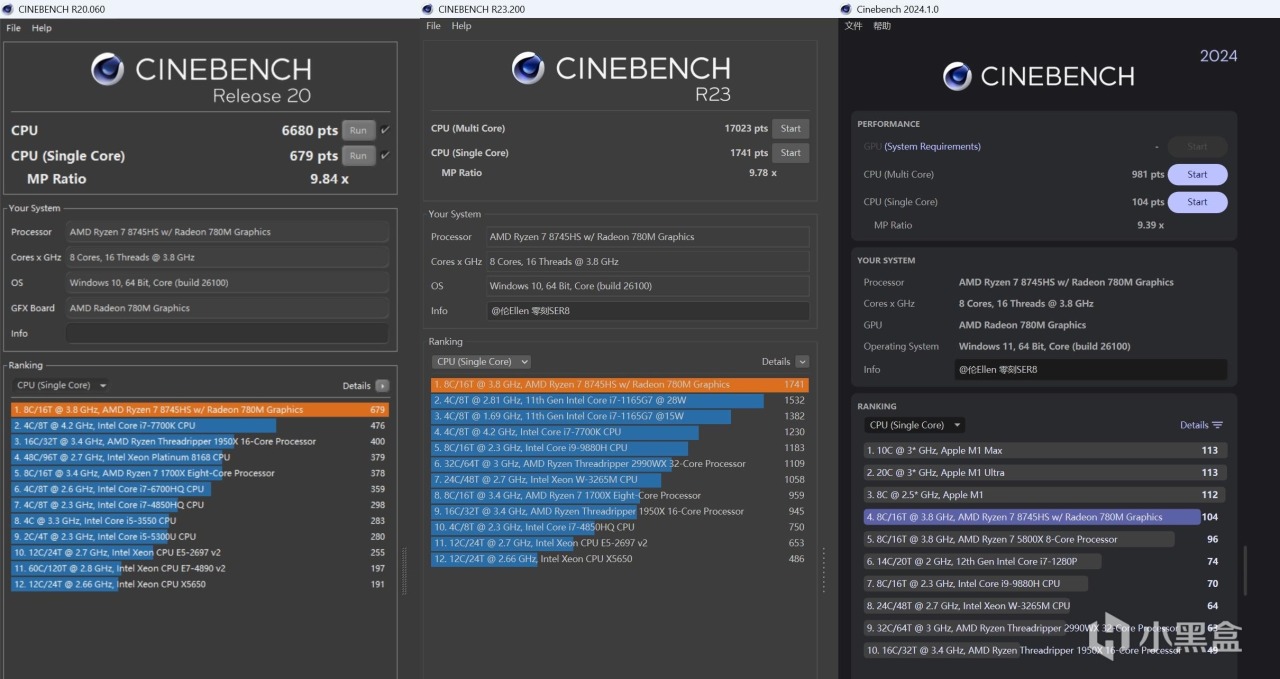Image resolution: width=1280 pixels, height=679 pixels.
Task: Toggle the R20 CPU (Single Core) checkbox
Action: [x=385, y=155]
